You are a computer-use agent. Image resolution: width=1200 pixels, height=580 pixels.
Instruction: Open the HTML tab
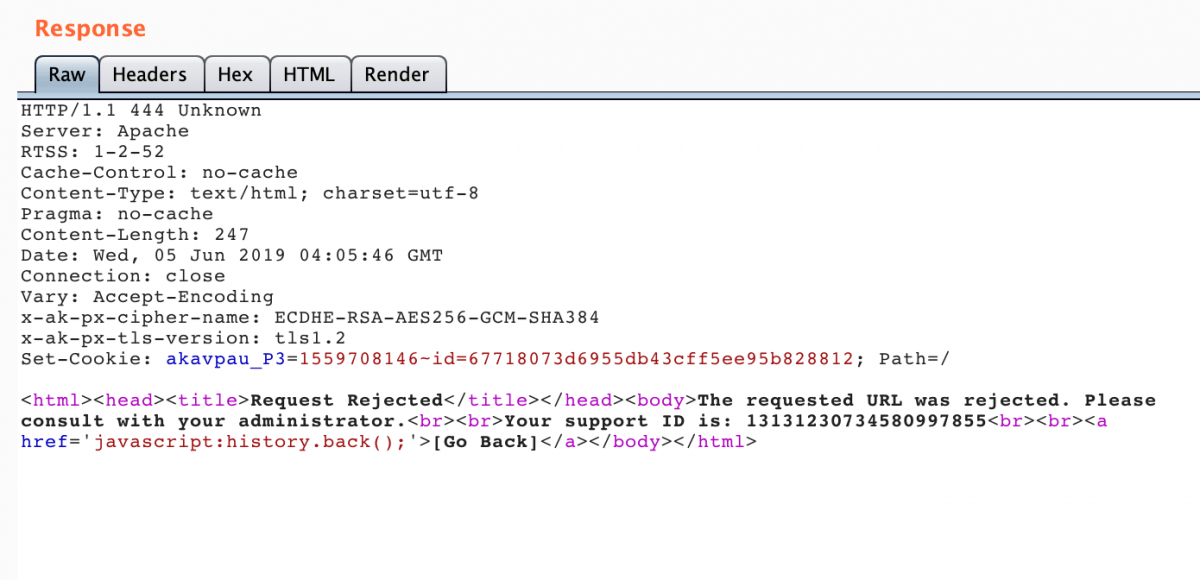310,73
